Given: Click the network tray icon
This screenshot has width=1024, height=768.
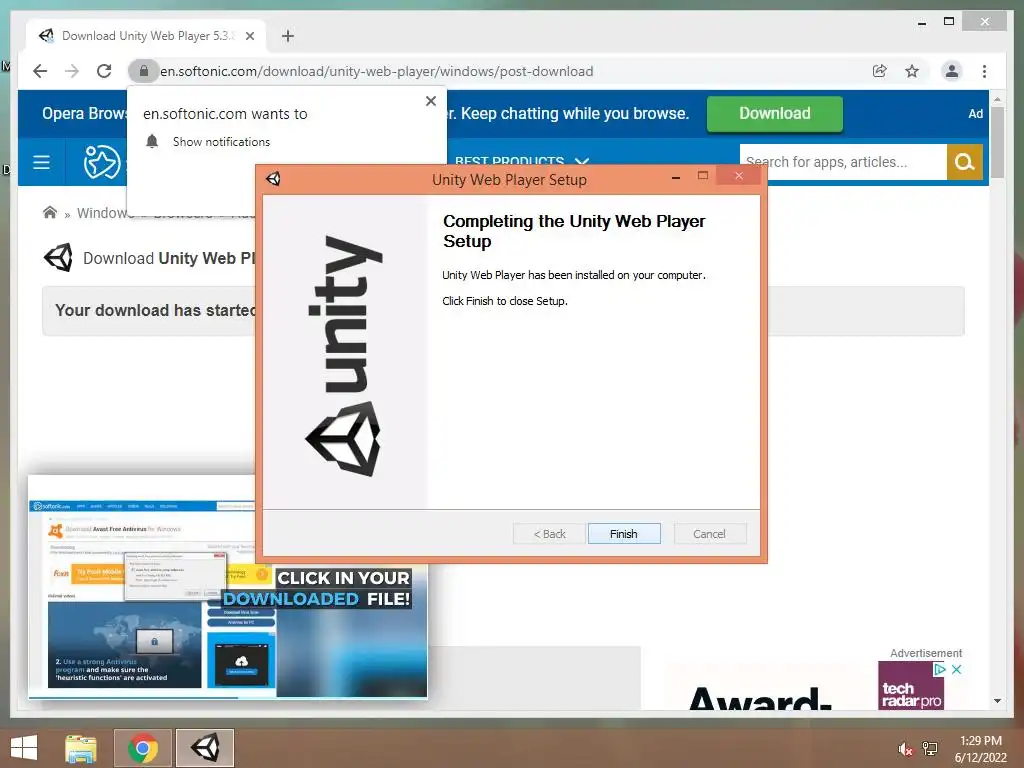Looking at the screenshot, I should (930, 748).
